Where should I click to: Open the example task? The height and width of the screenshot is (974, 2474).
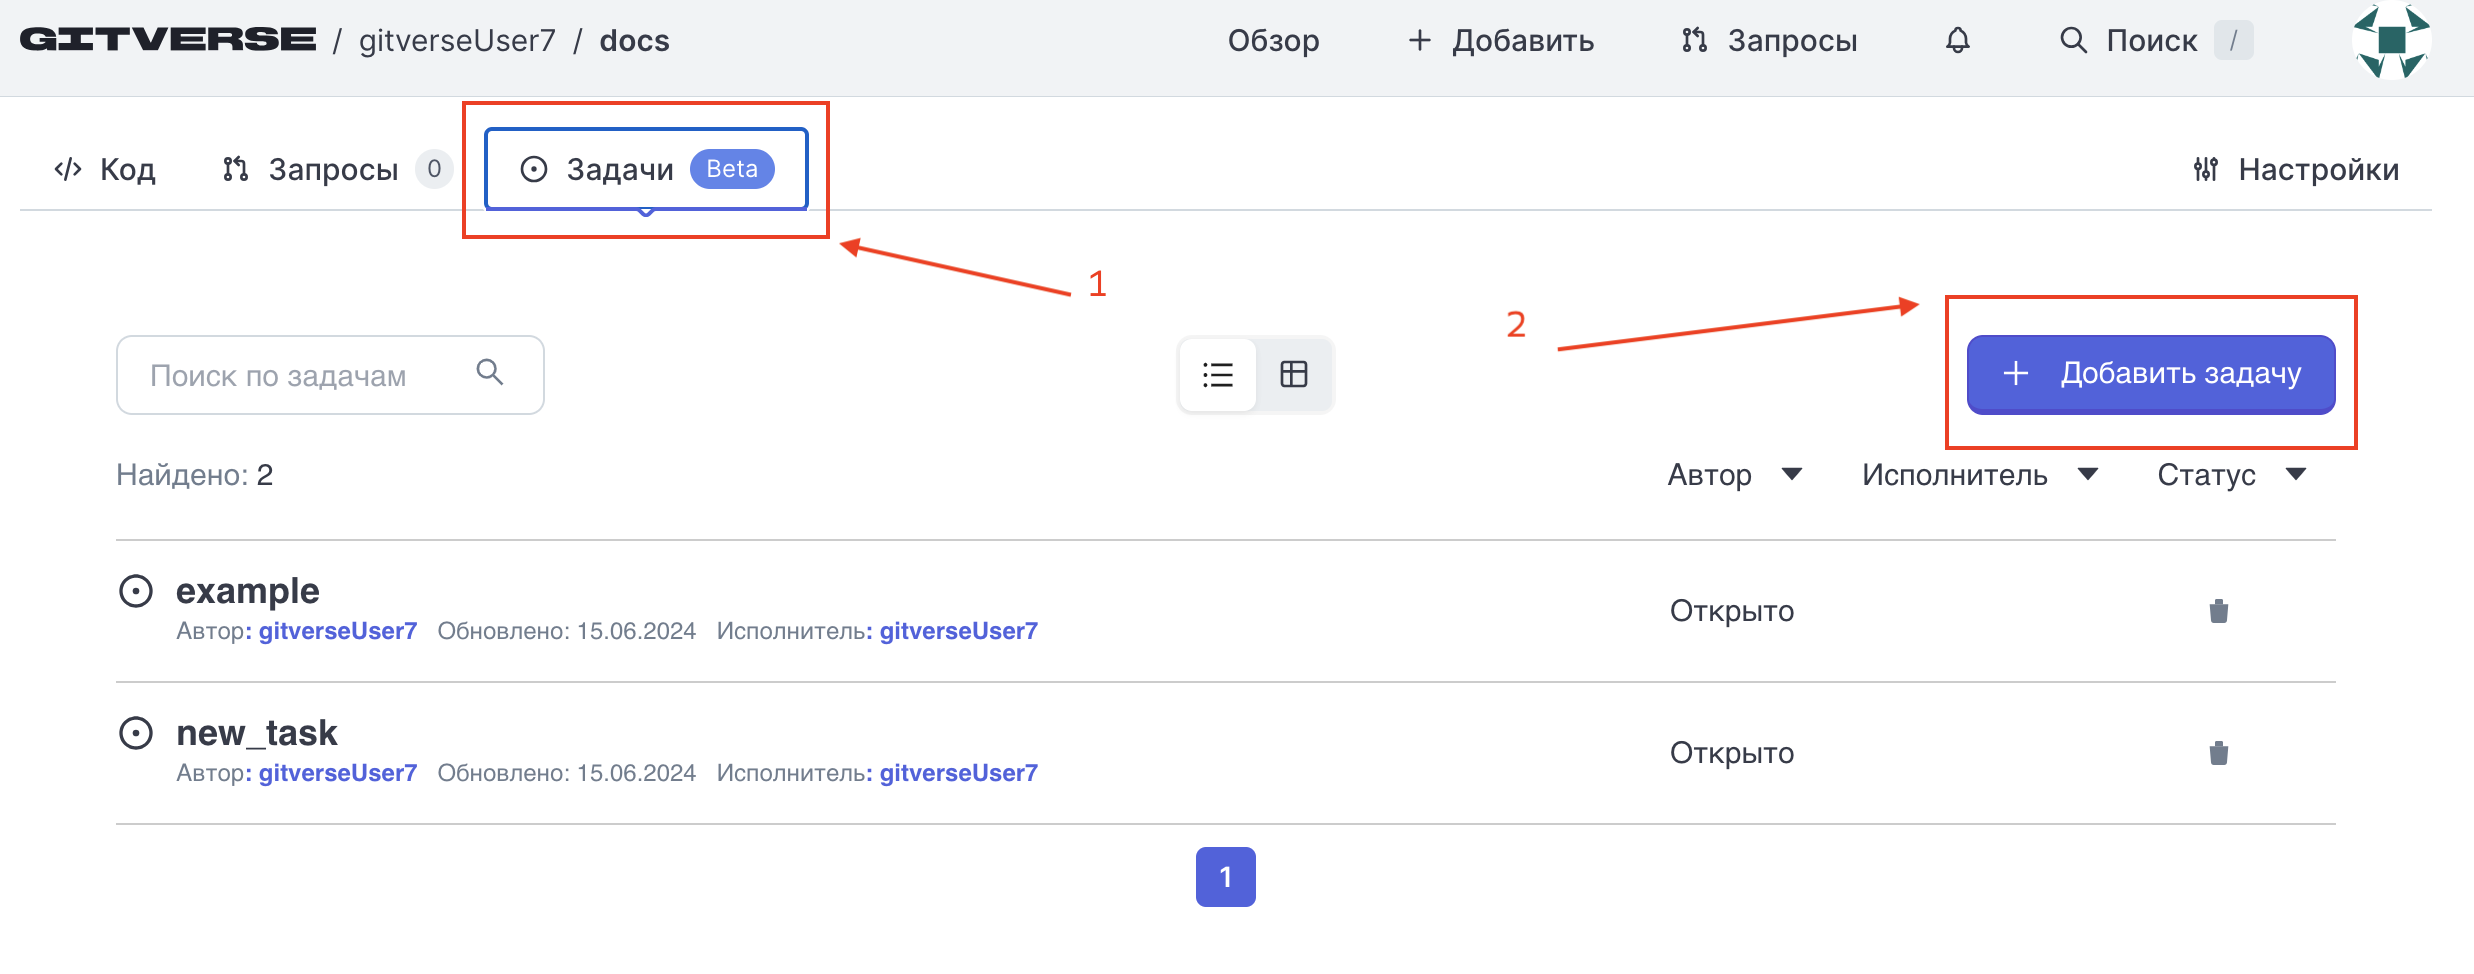pyautogui.click(x=247, y=591)
